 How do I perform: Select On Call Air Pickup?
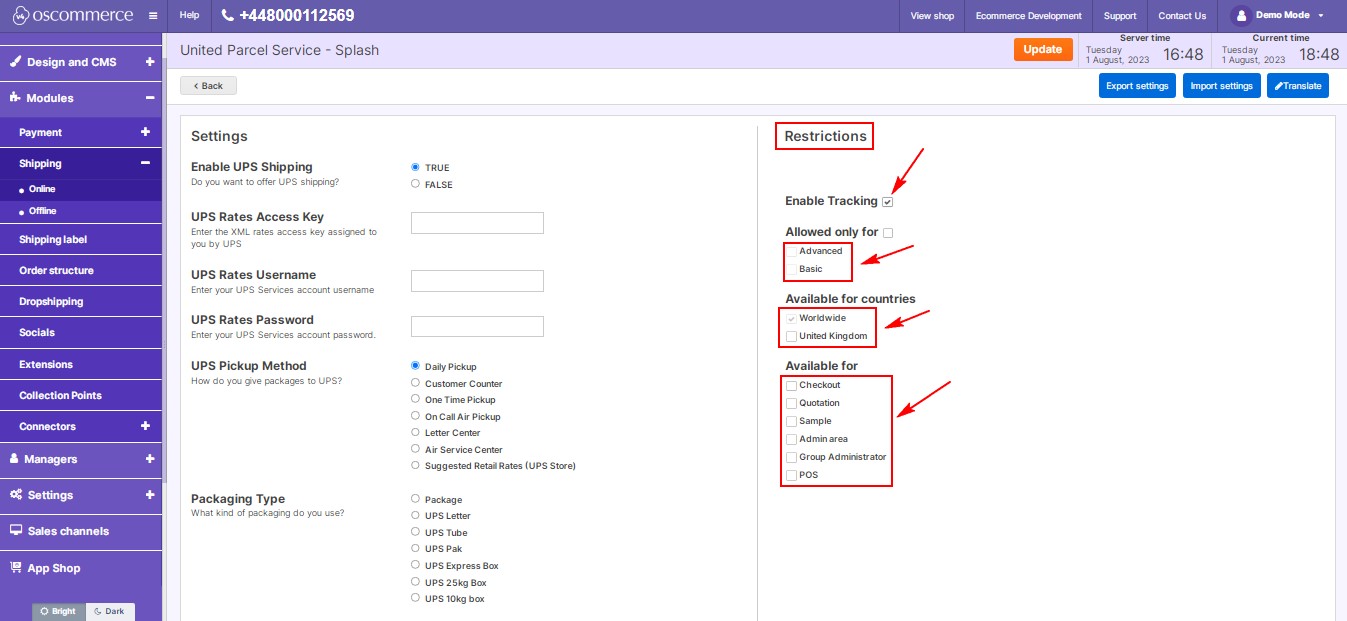(415, 416)
